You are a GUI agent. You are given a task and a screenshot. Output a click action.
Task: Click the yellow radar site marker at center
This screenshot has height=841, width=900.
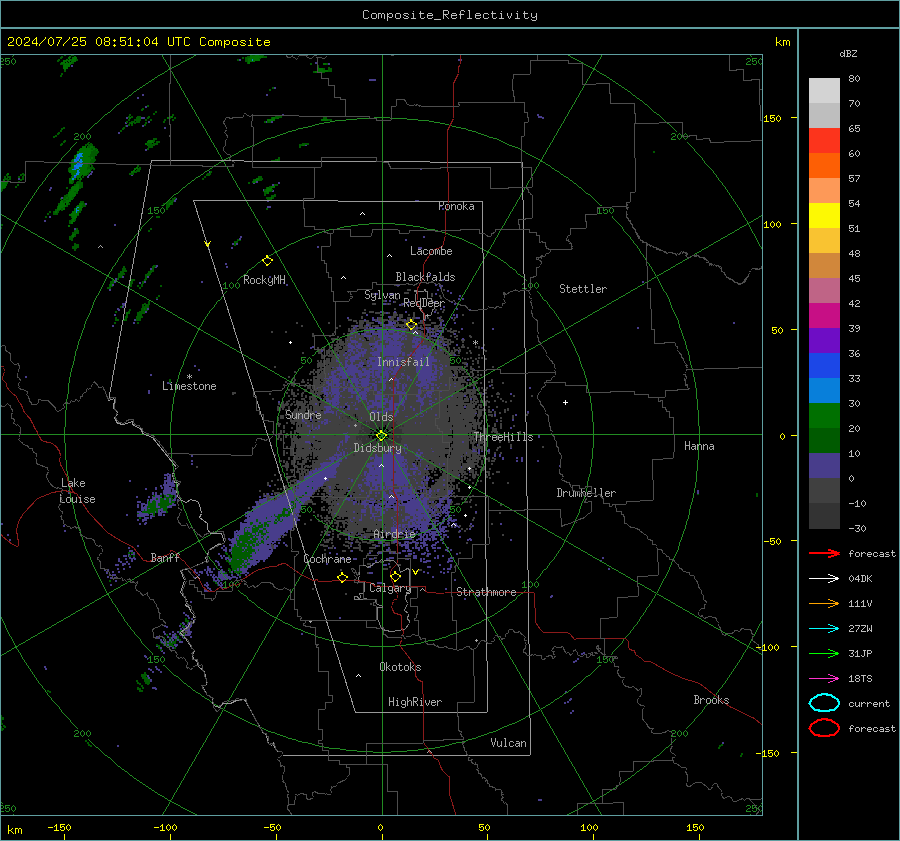(x=381, y=436)
